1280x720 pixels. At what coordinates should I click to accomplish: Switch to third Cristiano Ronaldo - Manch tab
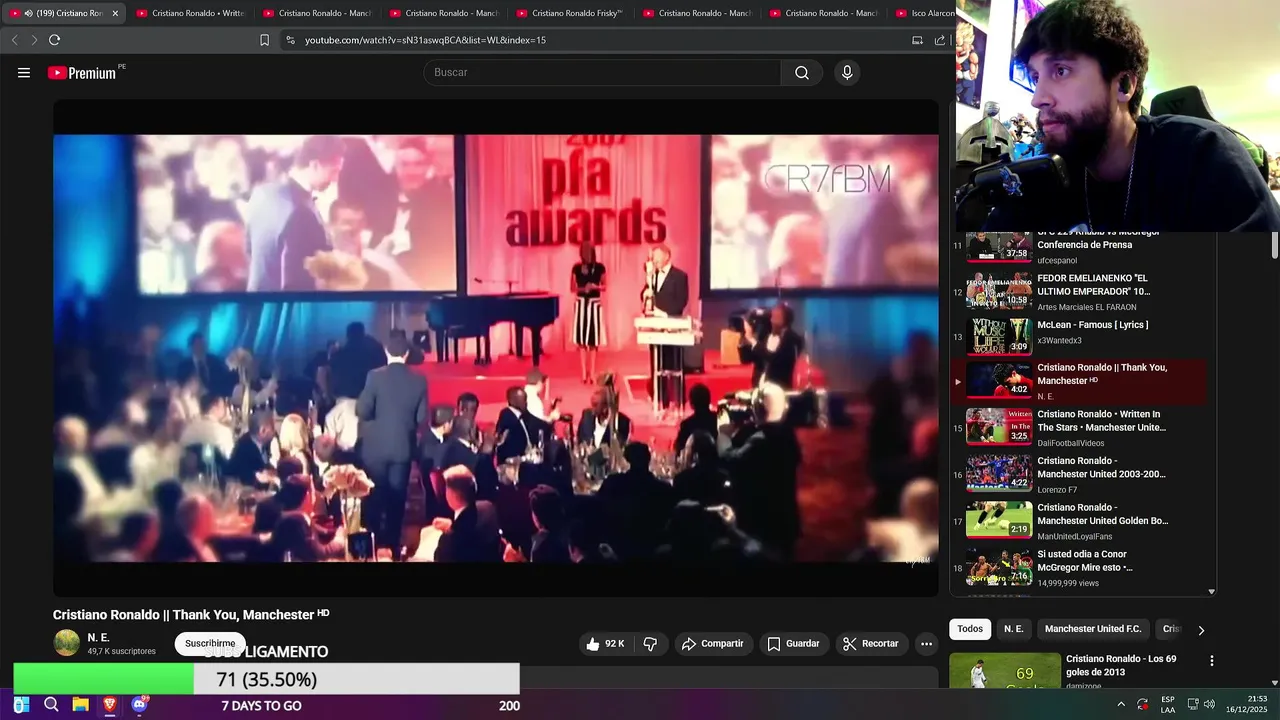[697, 13]
